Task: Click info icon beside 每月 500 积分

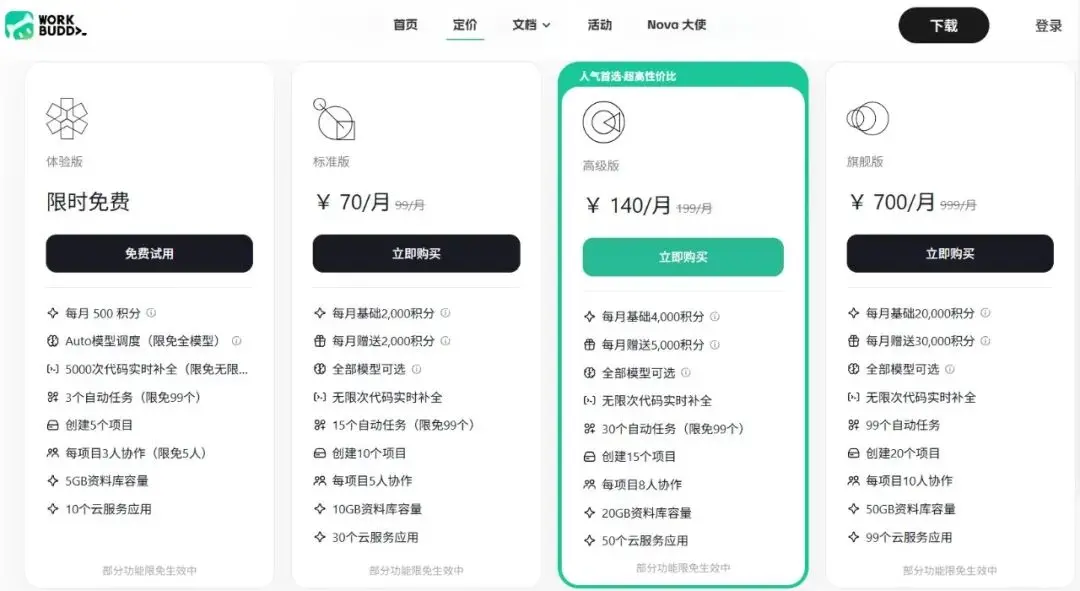Action: click(x=152, y=313)
